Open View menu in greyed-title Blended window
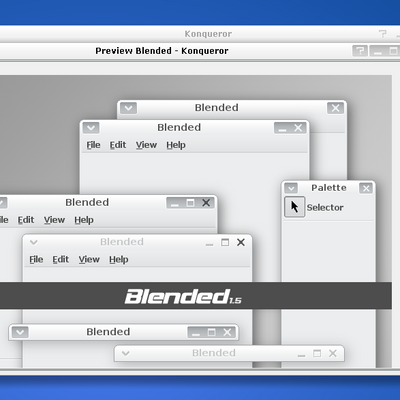The width and height of the screenshot is (400, 400). click(x=89, y=259)
